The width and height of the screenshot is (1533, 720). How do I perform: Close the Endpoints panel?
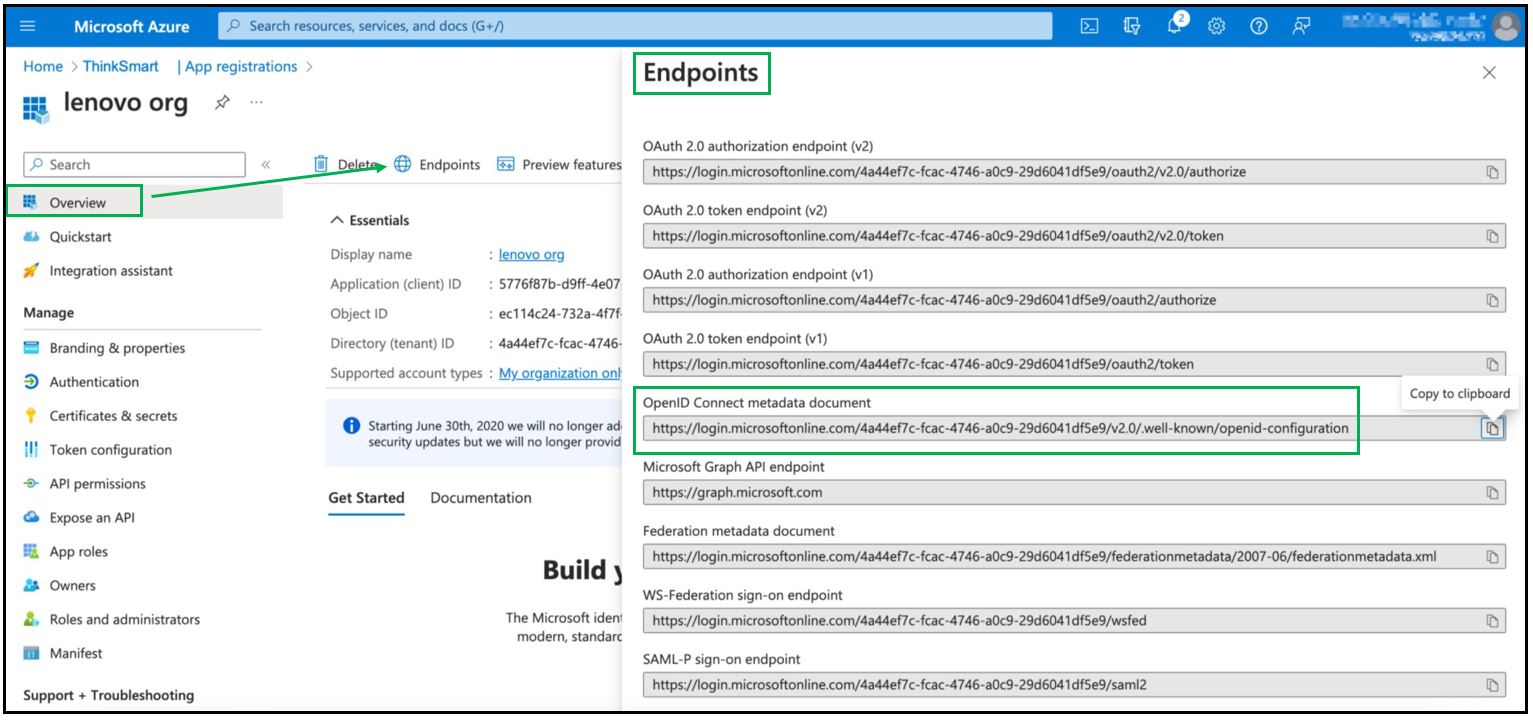pyautogui.click(x=1489, y=72)
